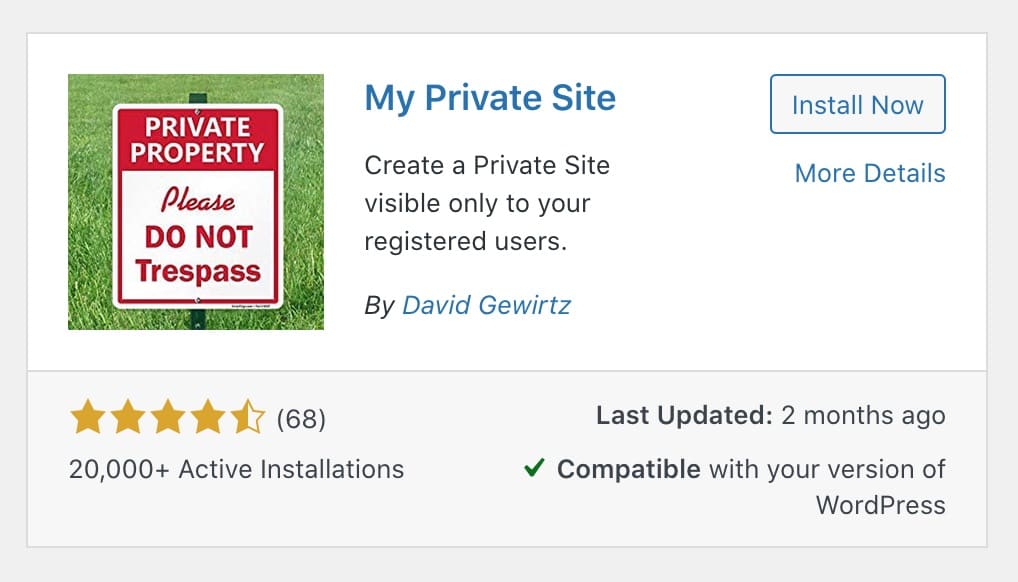Click the second gold rating star
This screenshot has height=582, width=1018.
click(128, 417)
